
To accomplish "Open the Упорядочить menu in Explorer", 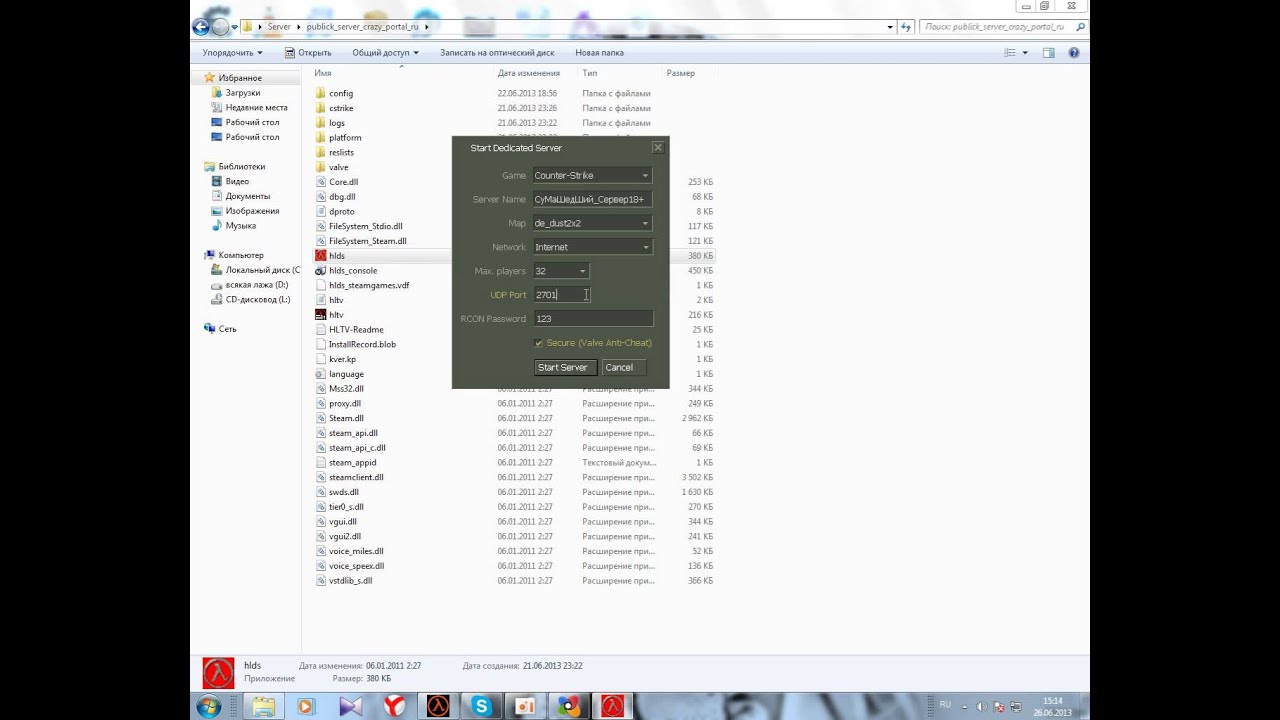I will click(x=232, y=52).
